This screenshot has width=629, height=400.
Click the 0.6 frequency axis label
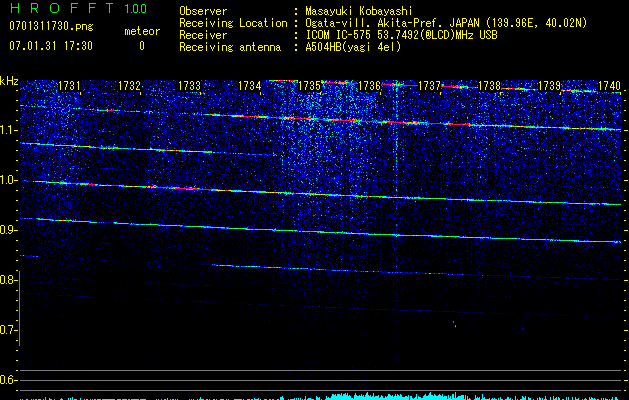(9, 380)
